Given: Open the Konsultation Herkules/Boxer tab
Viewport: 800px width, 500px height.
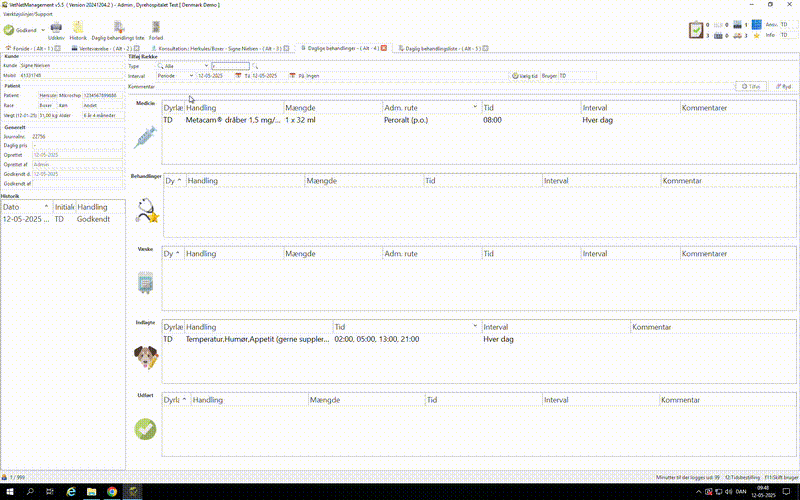Looking at the screenshot, I should pos(220,48).
